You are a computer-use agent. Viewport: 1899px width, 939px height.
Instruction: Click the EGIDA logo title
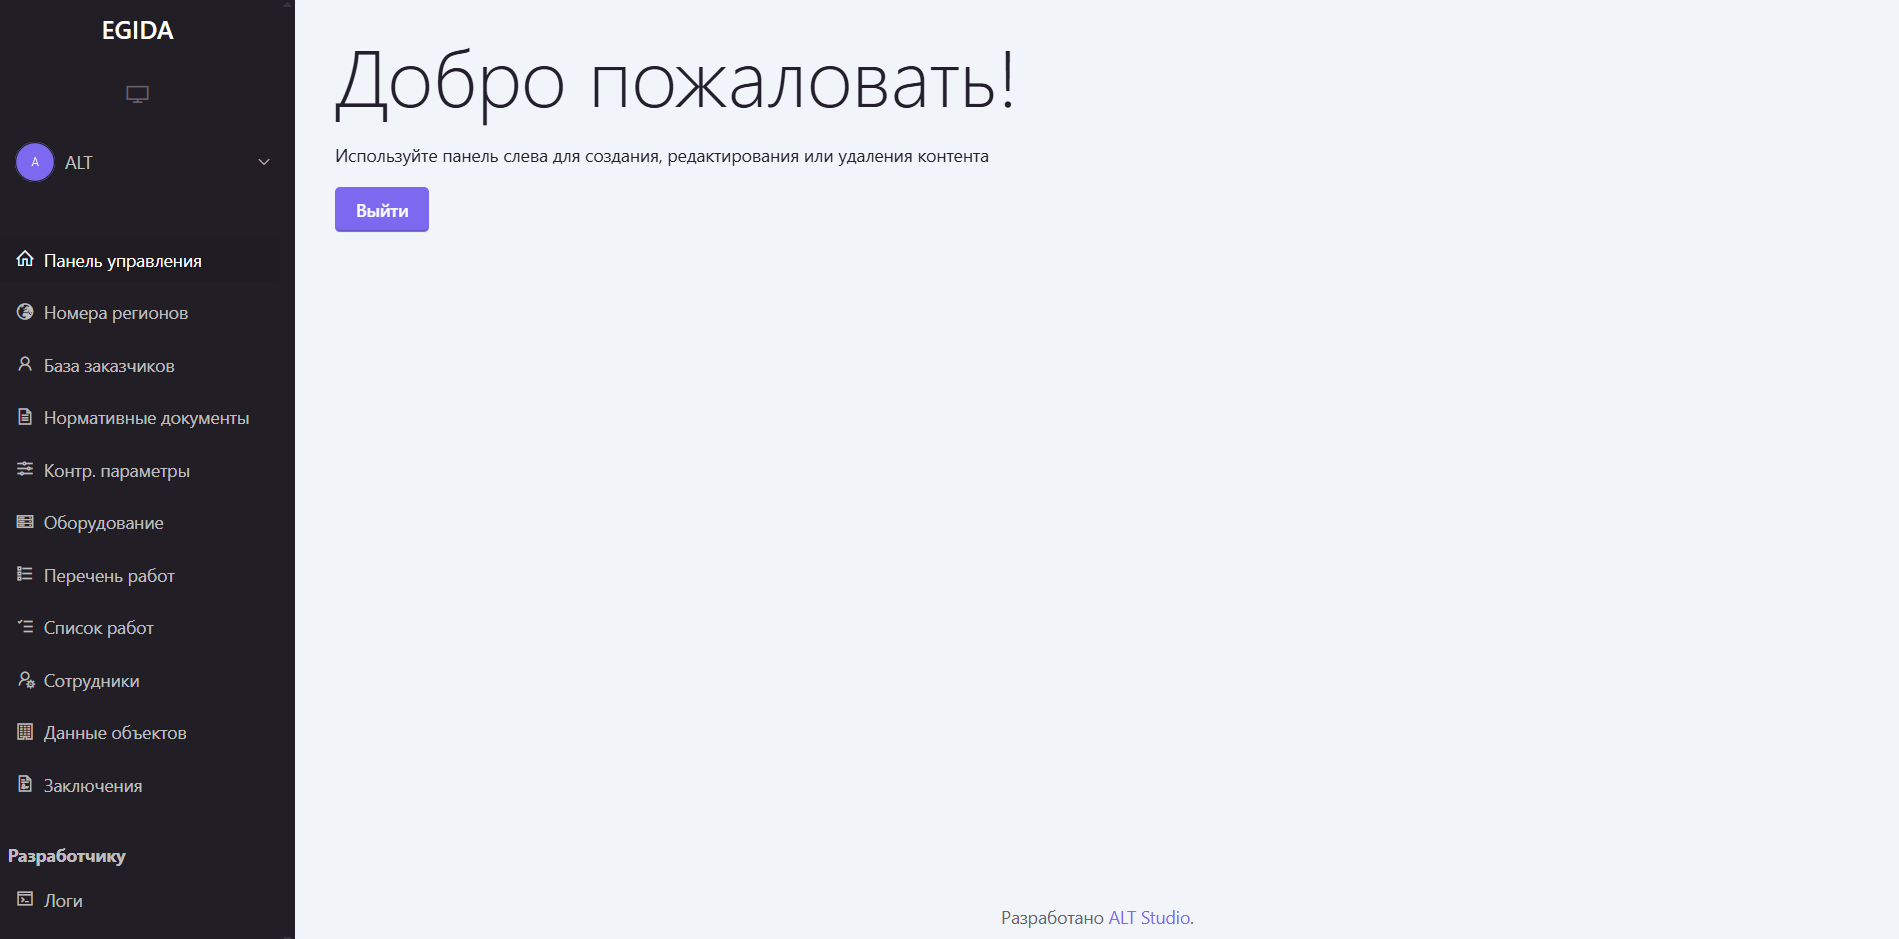pyautogui.click(x=137, y=31)
